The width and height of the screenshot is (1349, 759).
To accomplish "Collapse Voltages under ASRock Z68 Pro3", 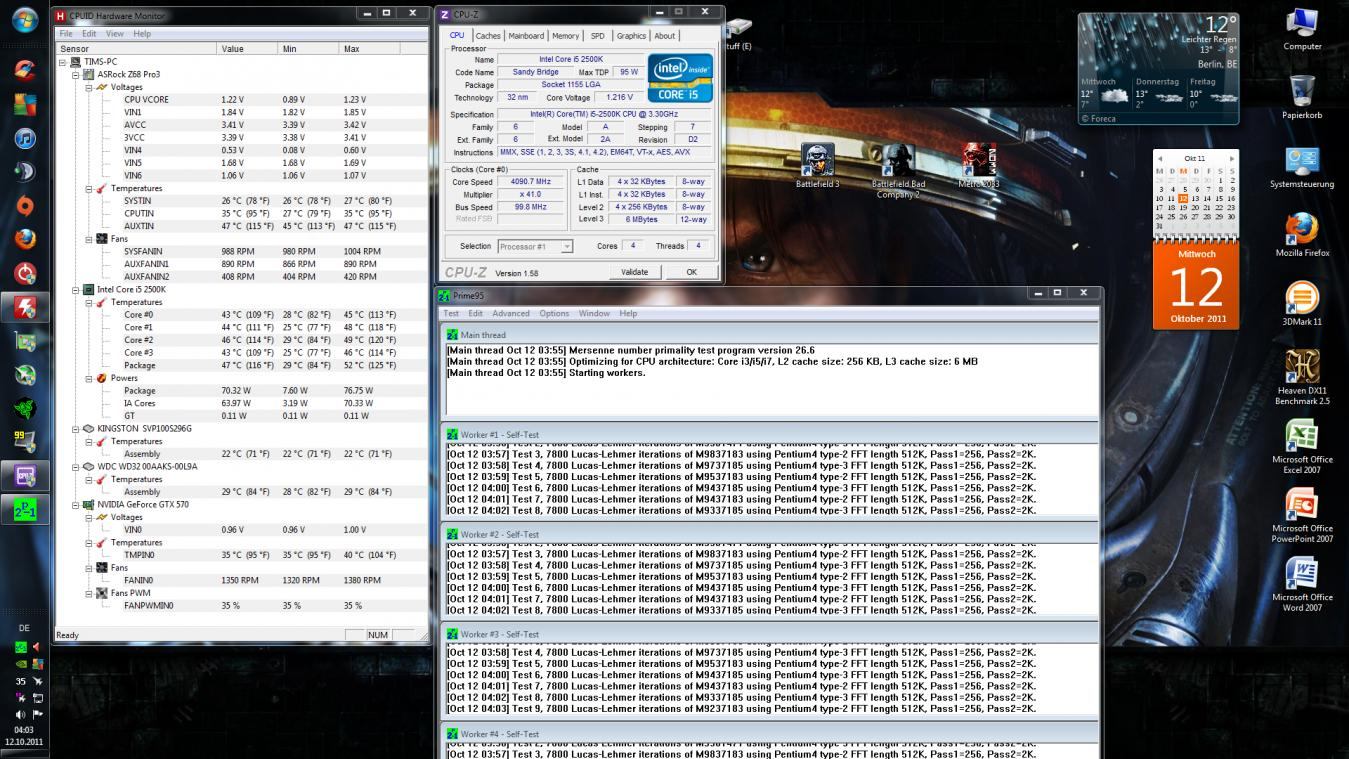I will click(x=88, y=87).
